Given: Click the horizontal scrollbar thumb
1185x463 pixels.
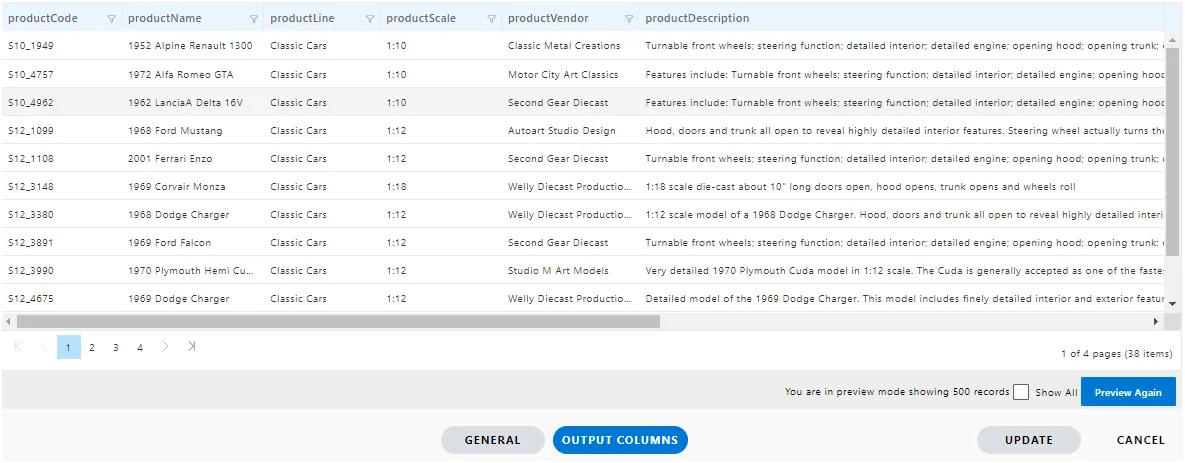Looking at the screenshot, I should 338,322.
